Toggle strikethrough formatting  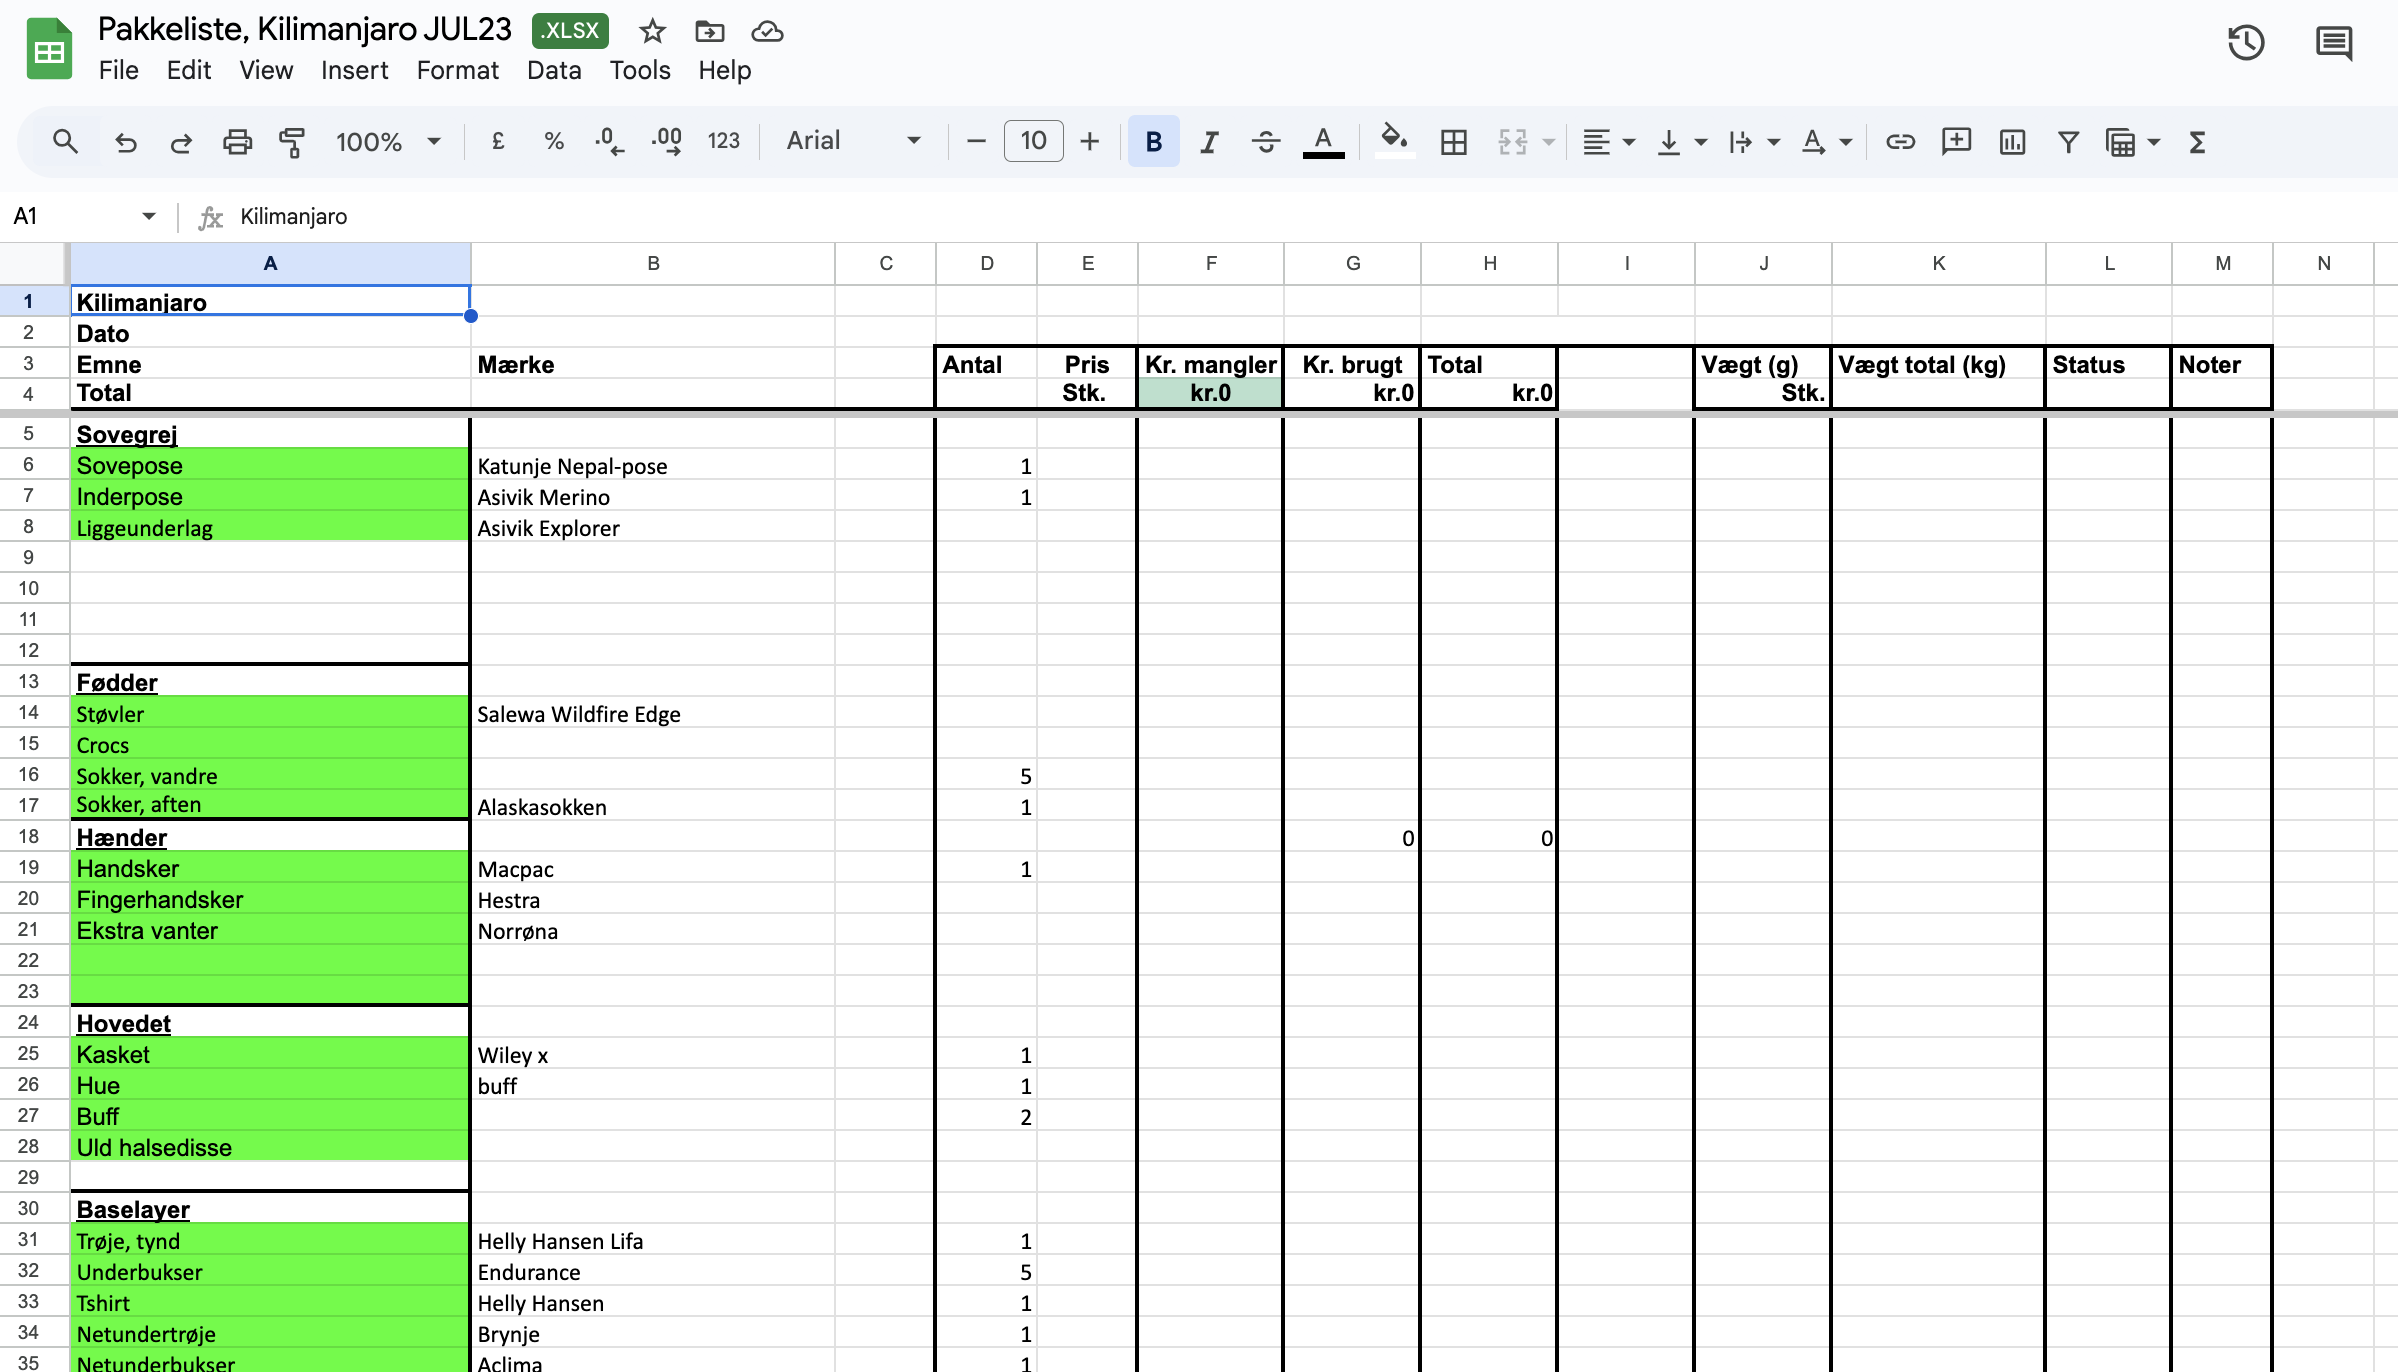coord(1266,142)
